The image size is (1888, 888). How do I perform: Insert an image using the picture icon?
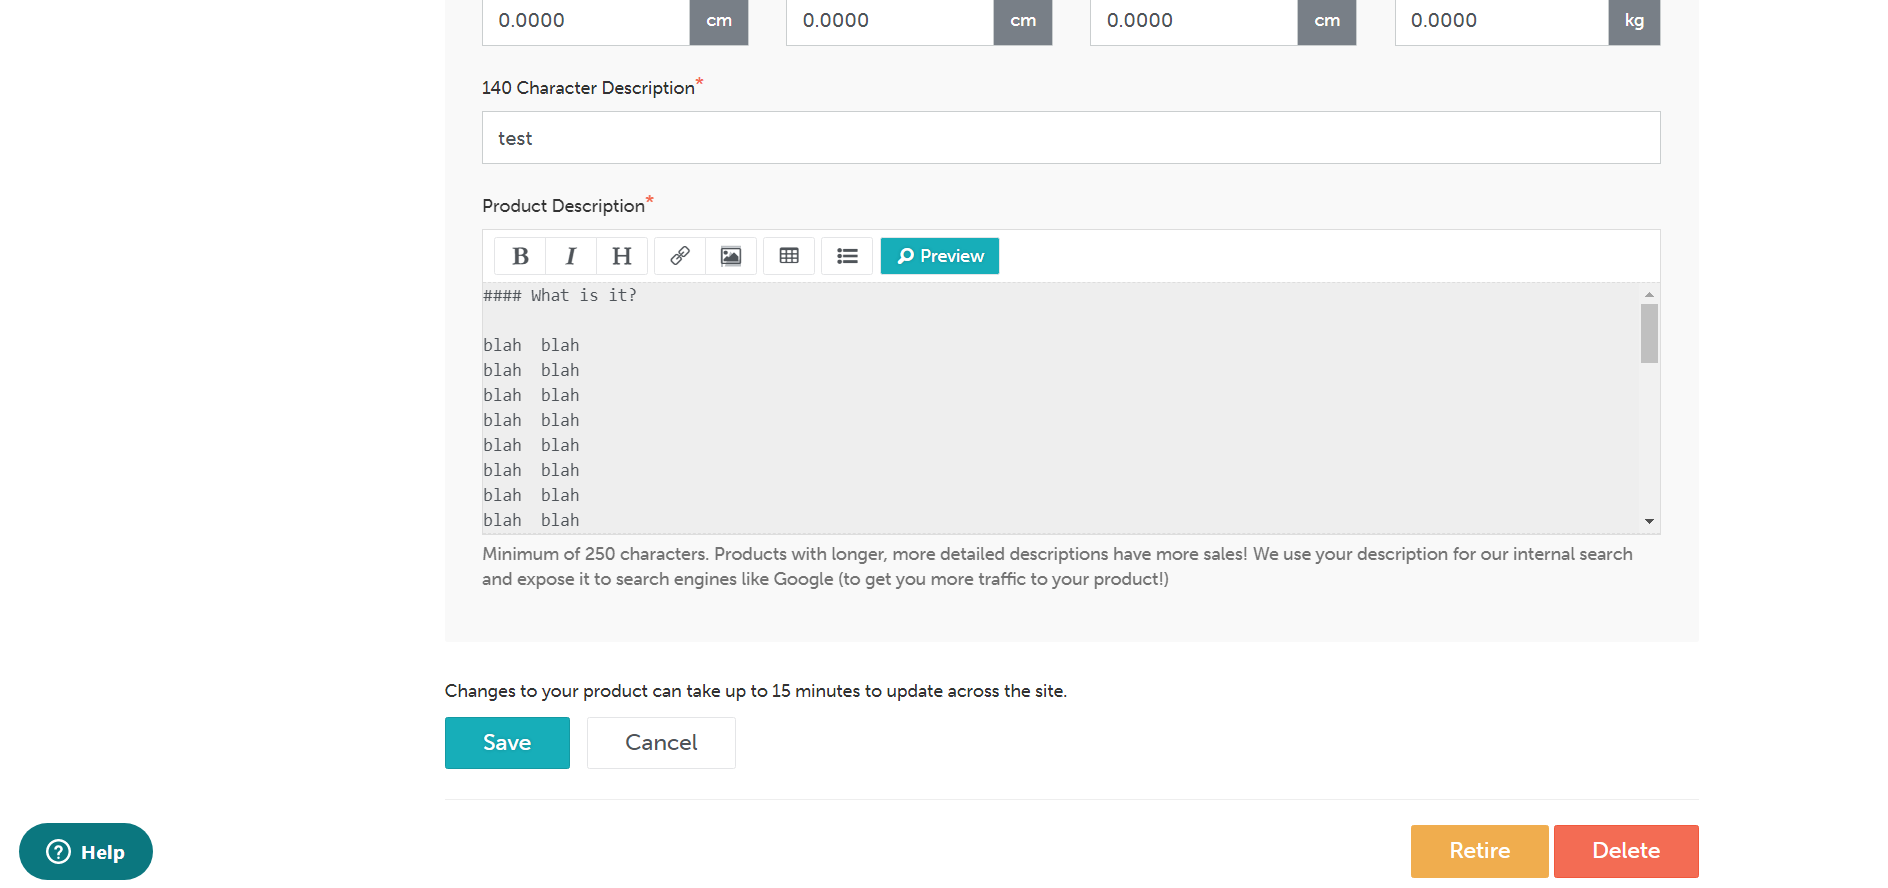pyautogui.click(x=731, y=256)
